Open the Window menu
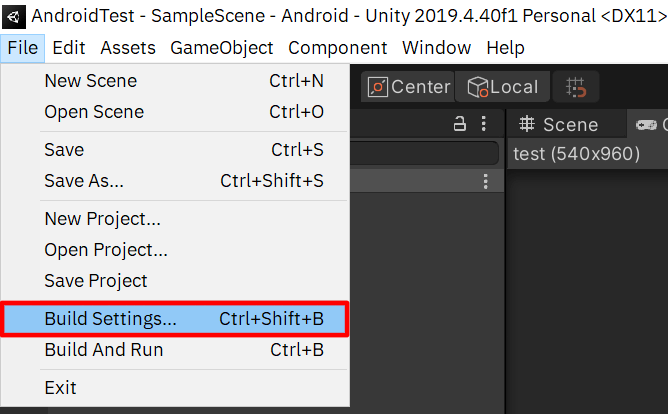This screenshot has height=414, width=668. pos(437,48)
